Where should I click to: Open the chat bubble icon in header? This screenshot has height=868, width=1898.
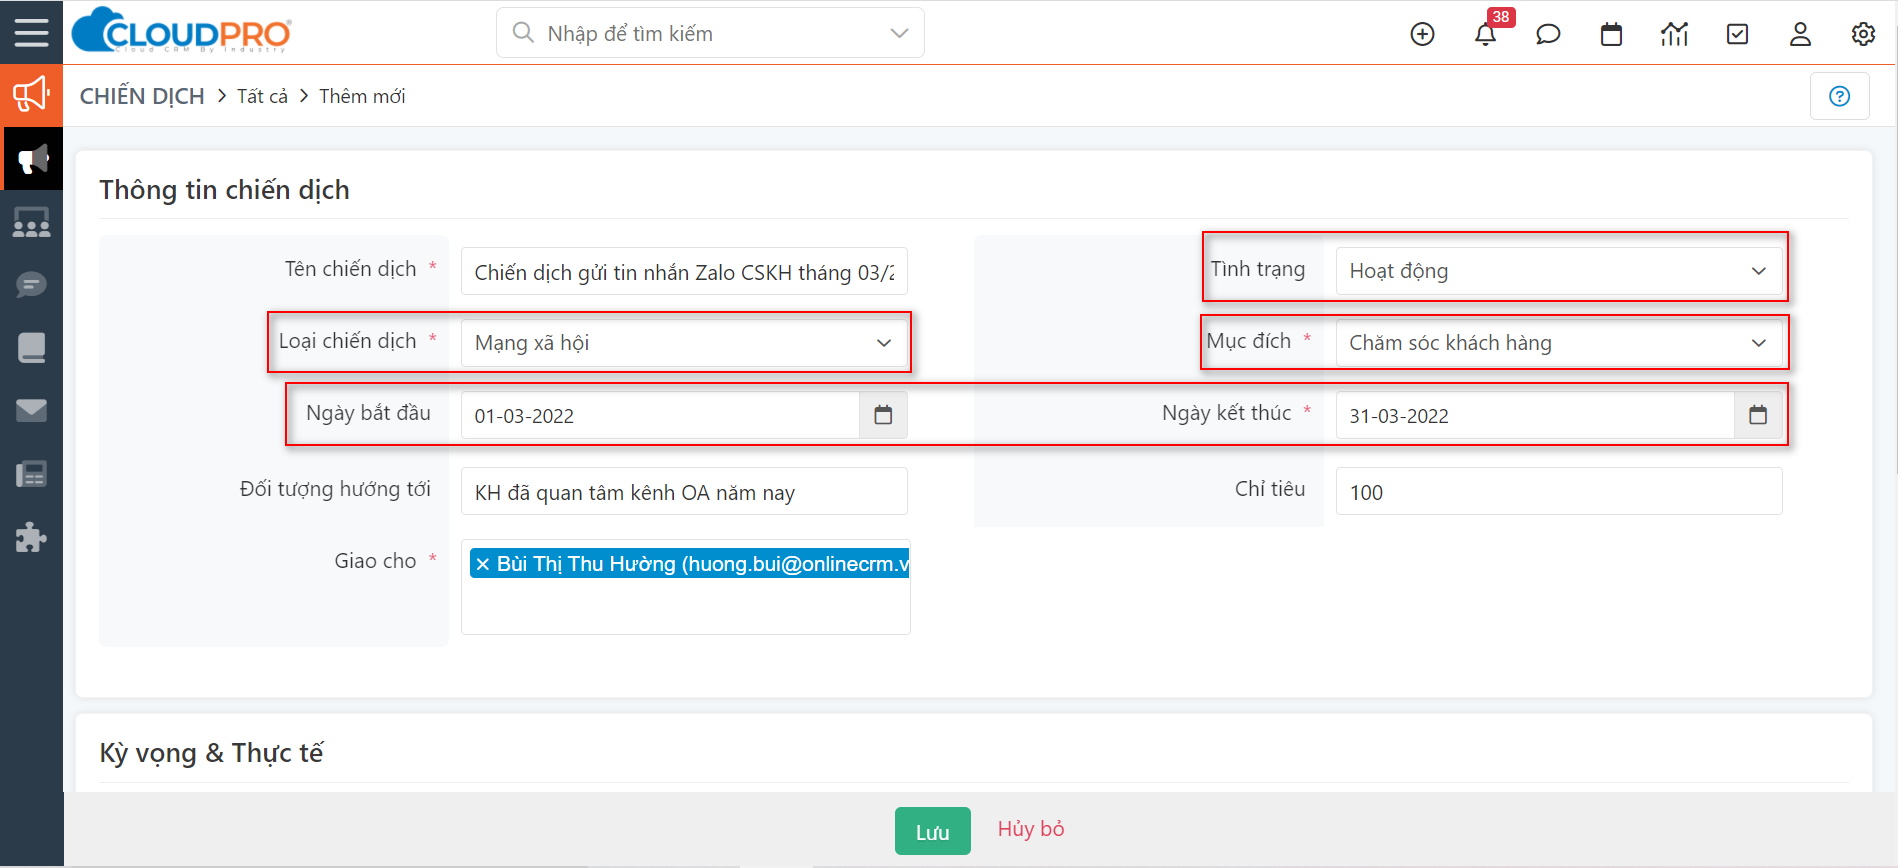point(1548,34)
